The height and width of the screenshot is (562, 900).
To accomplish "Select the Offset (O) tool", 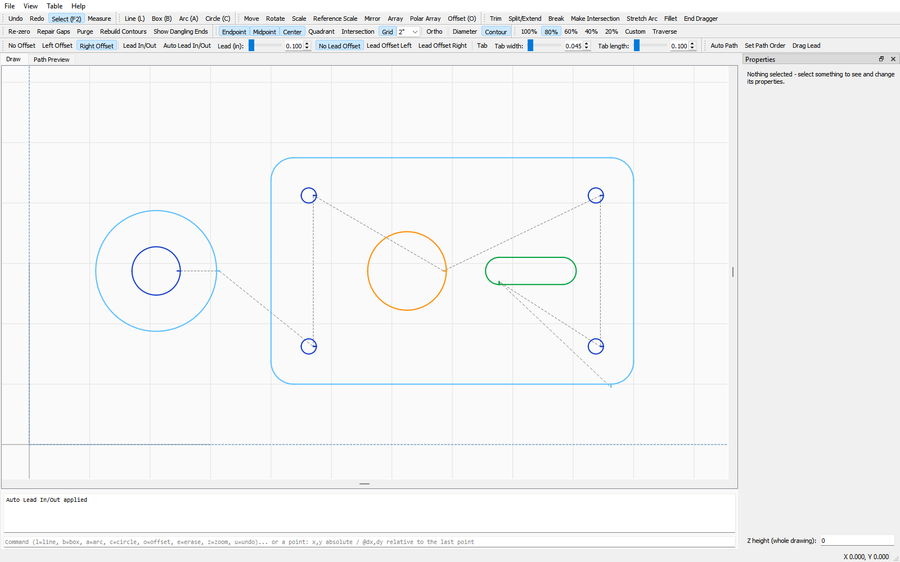I will 462,18.
